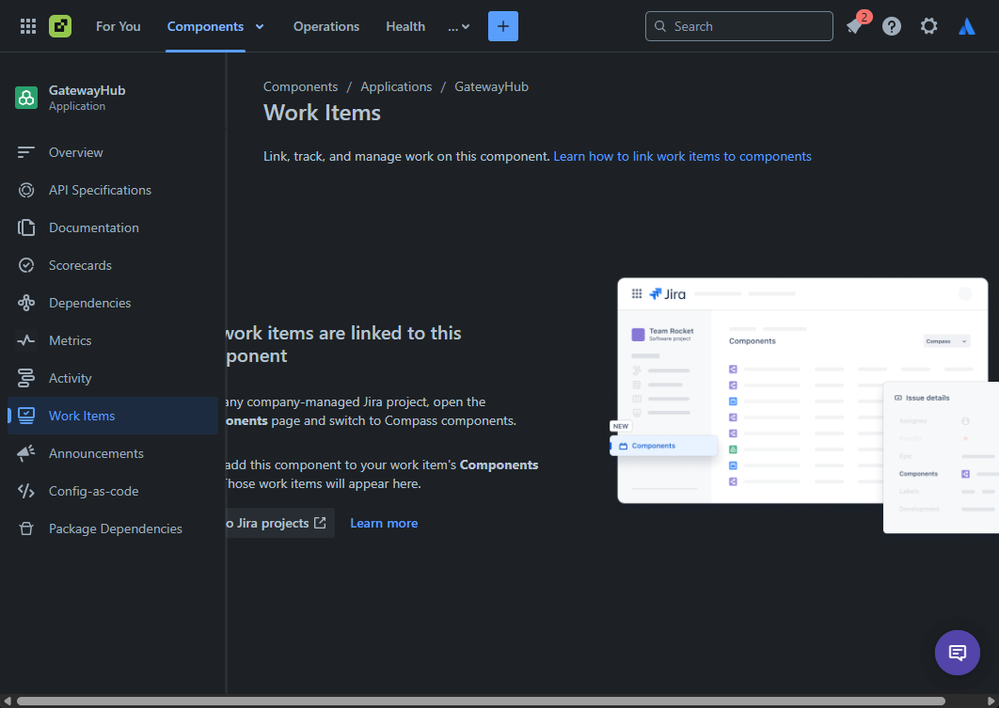The height and width of the screenshot is (708, 999).
Task: Navigate to Components breadcrumb
Action: point(301,87)
